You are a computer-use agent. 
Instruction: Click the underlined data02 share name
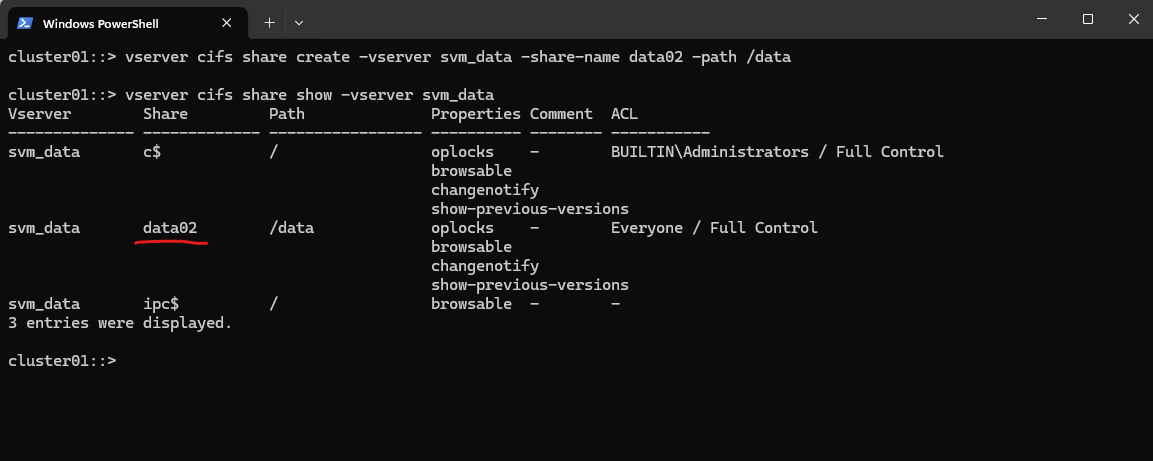coord(170,228)
